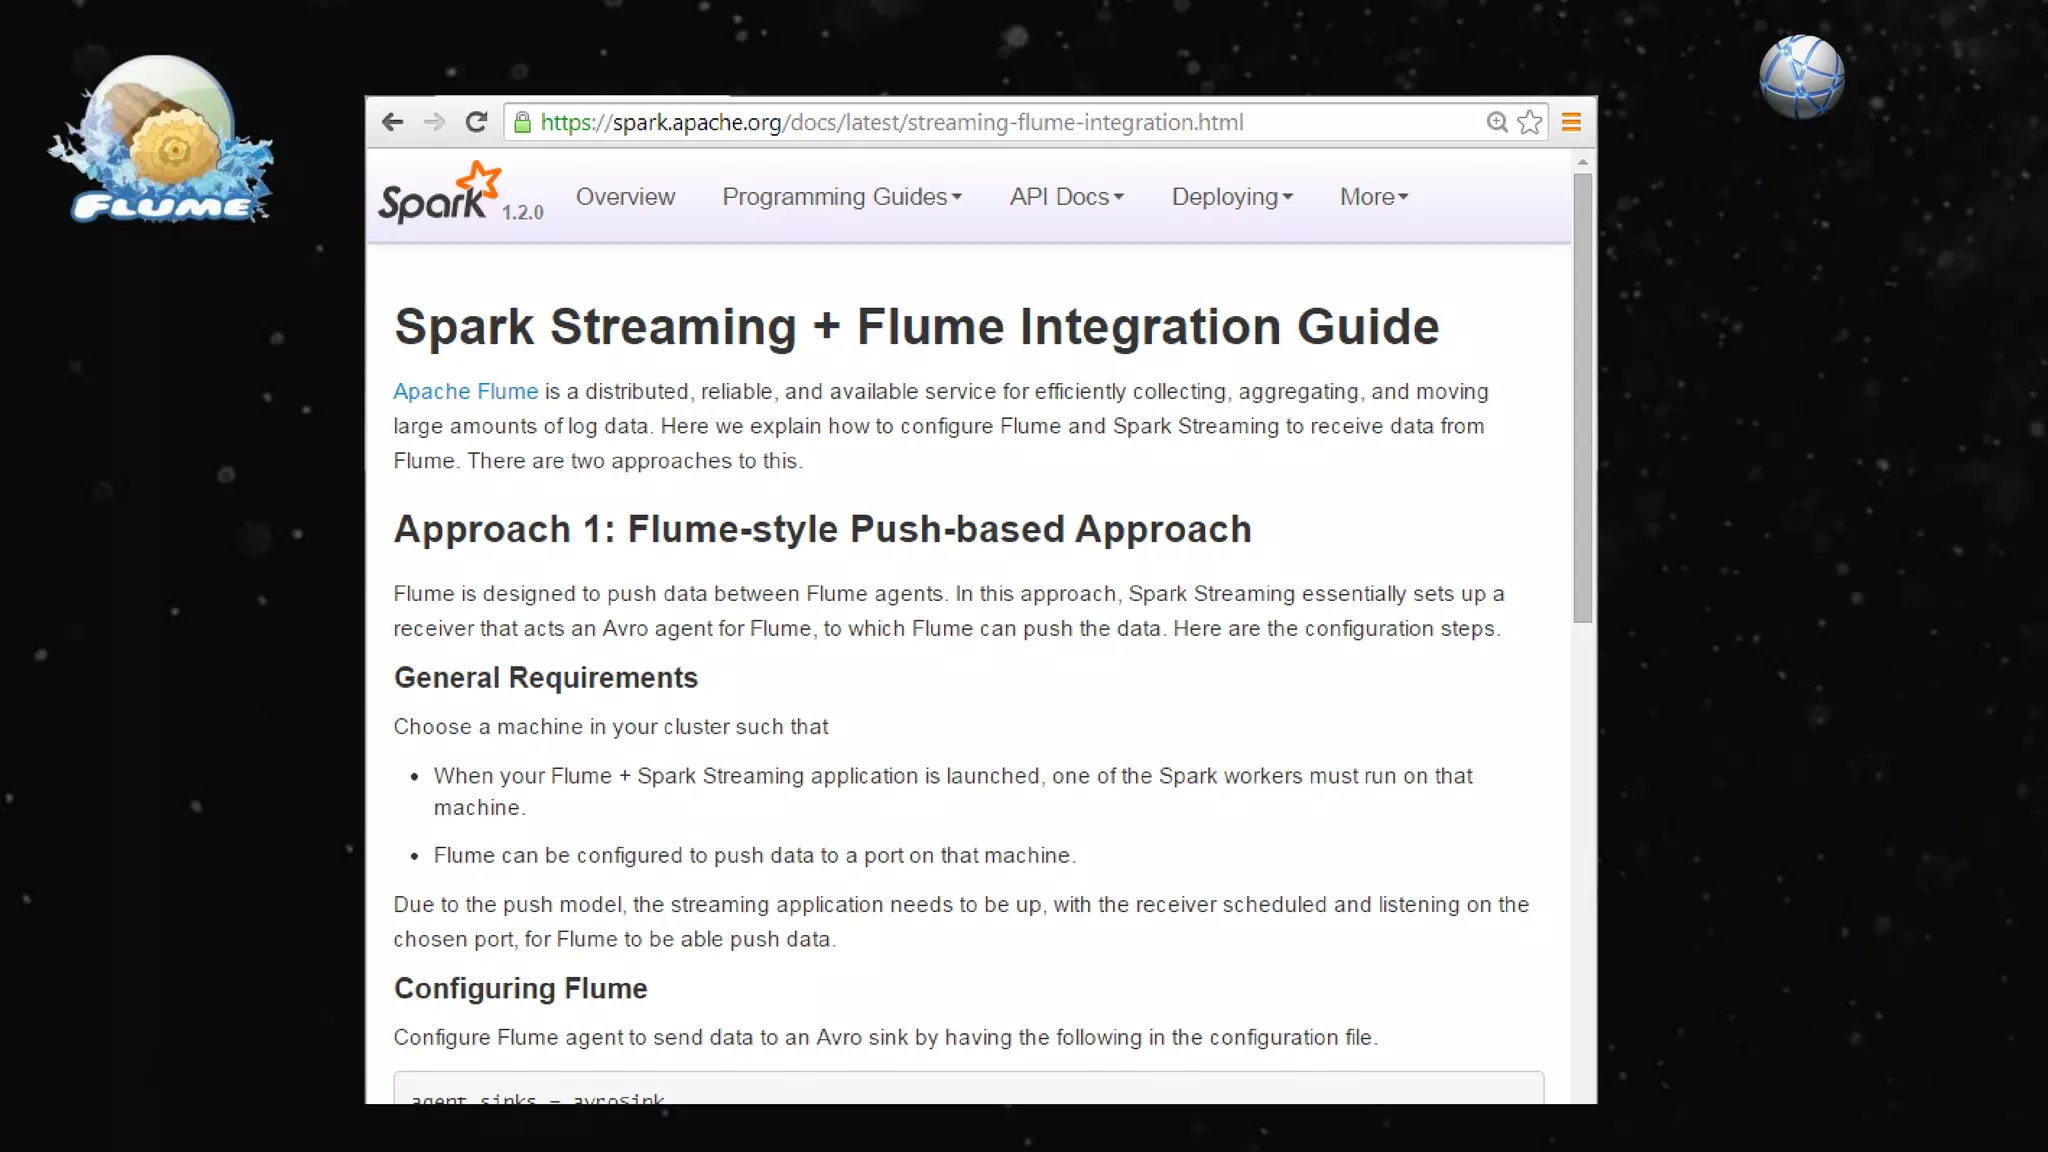2048x1152 pixels.
Task: Click the green padlock security icon
Action: tap(522, 122)
